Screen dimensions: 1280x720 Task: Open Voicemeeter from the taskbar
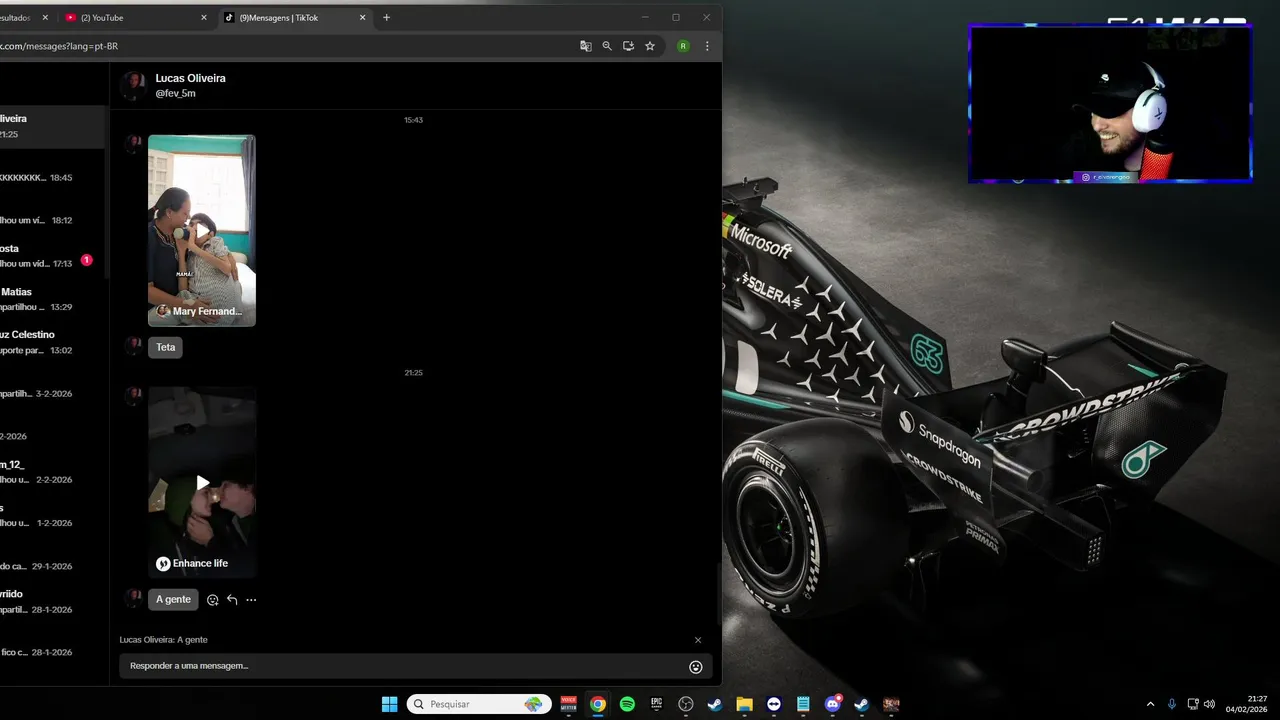(x=568, y=704)
